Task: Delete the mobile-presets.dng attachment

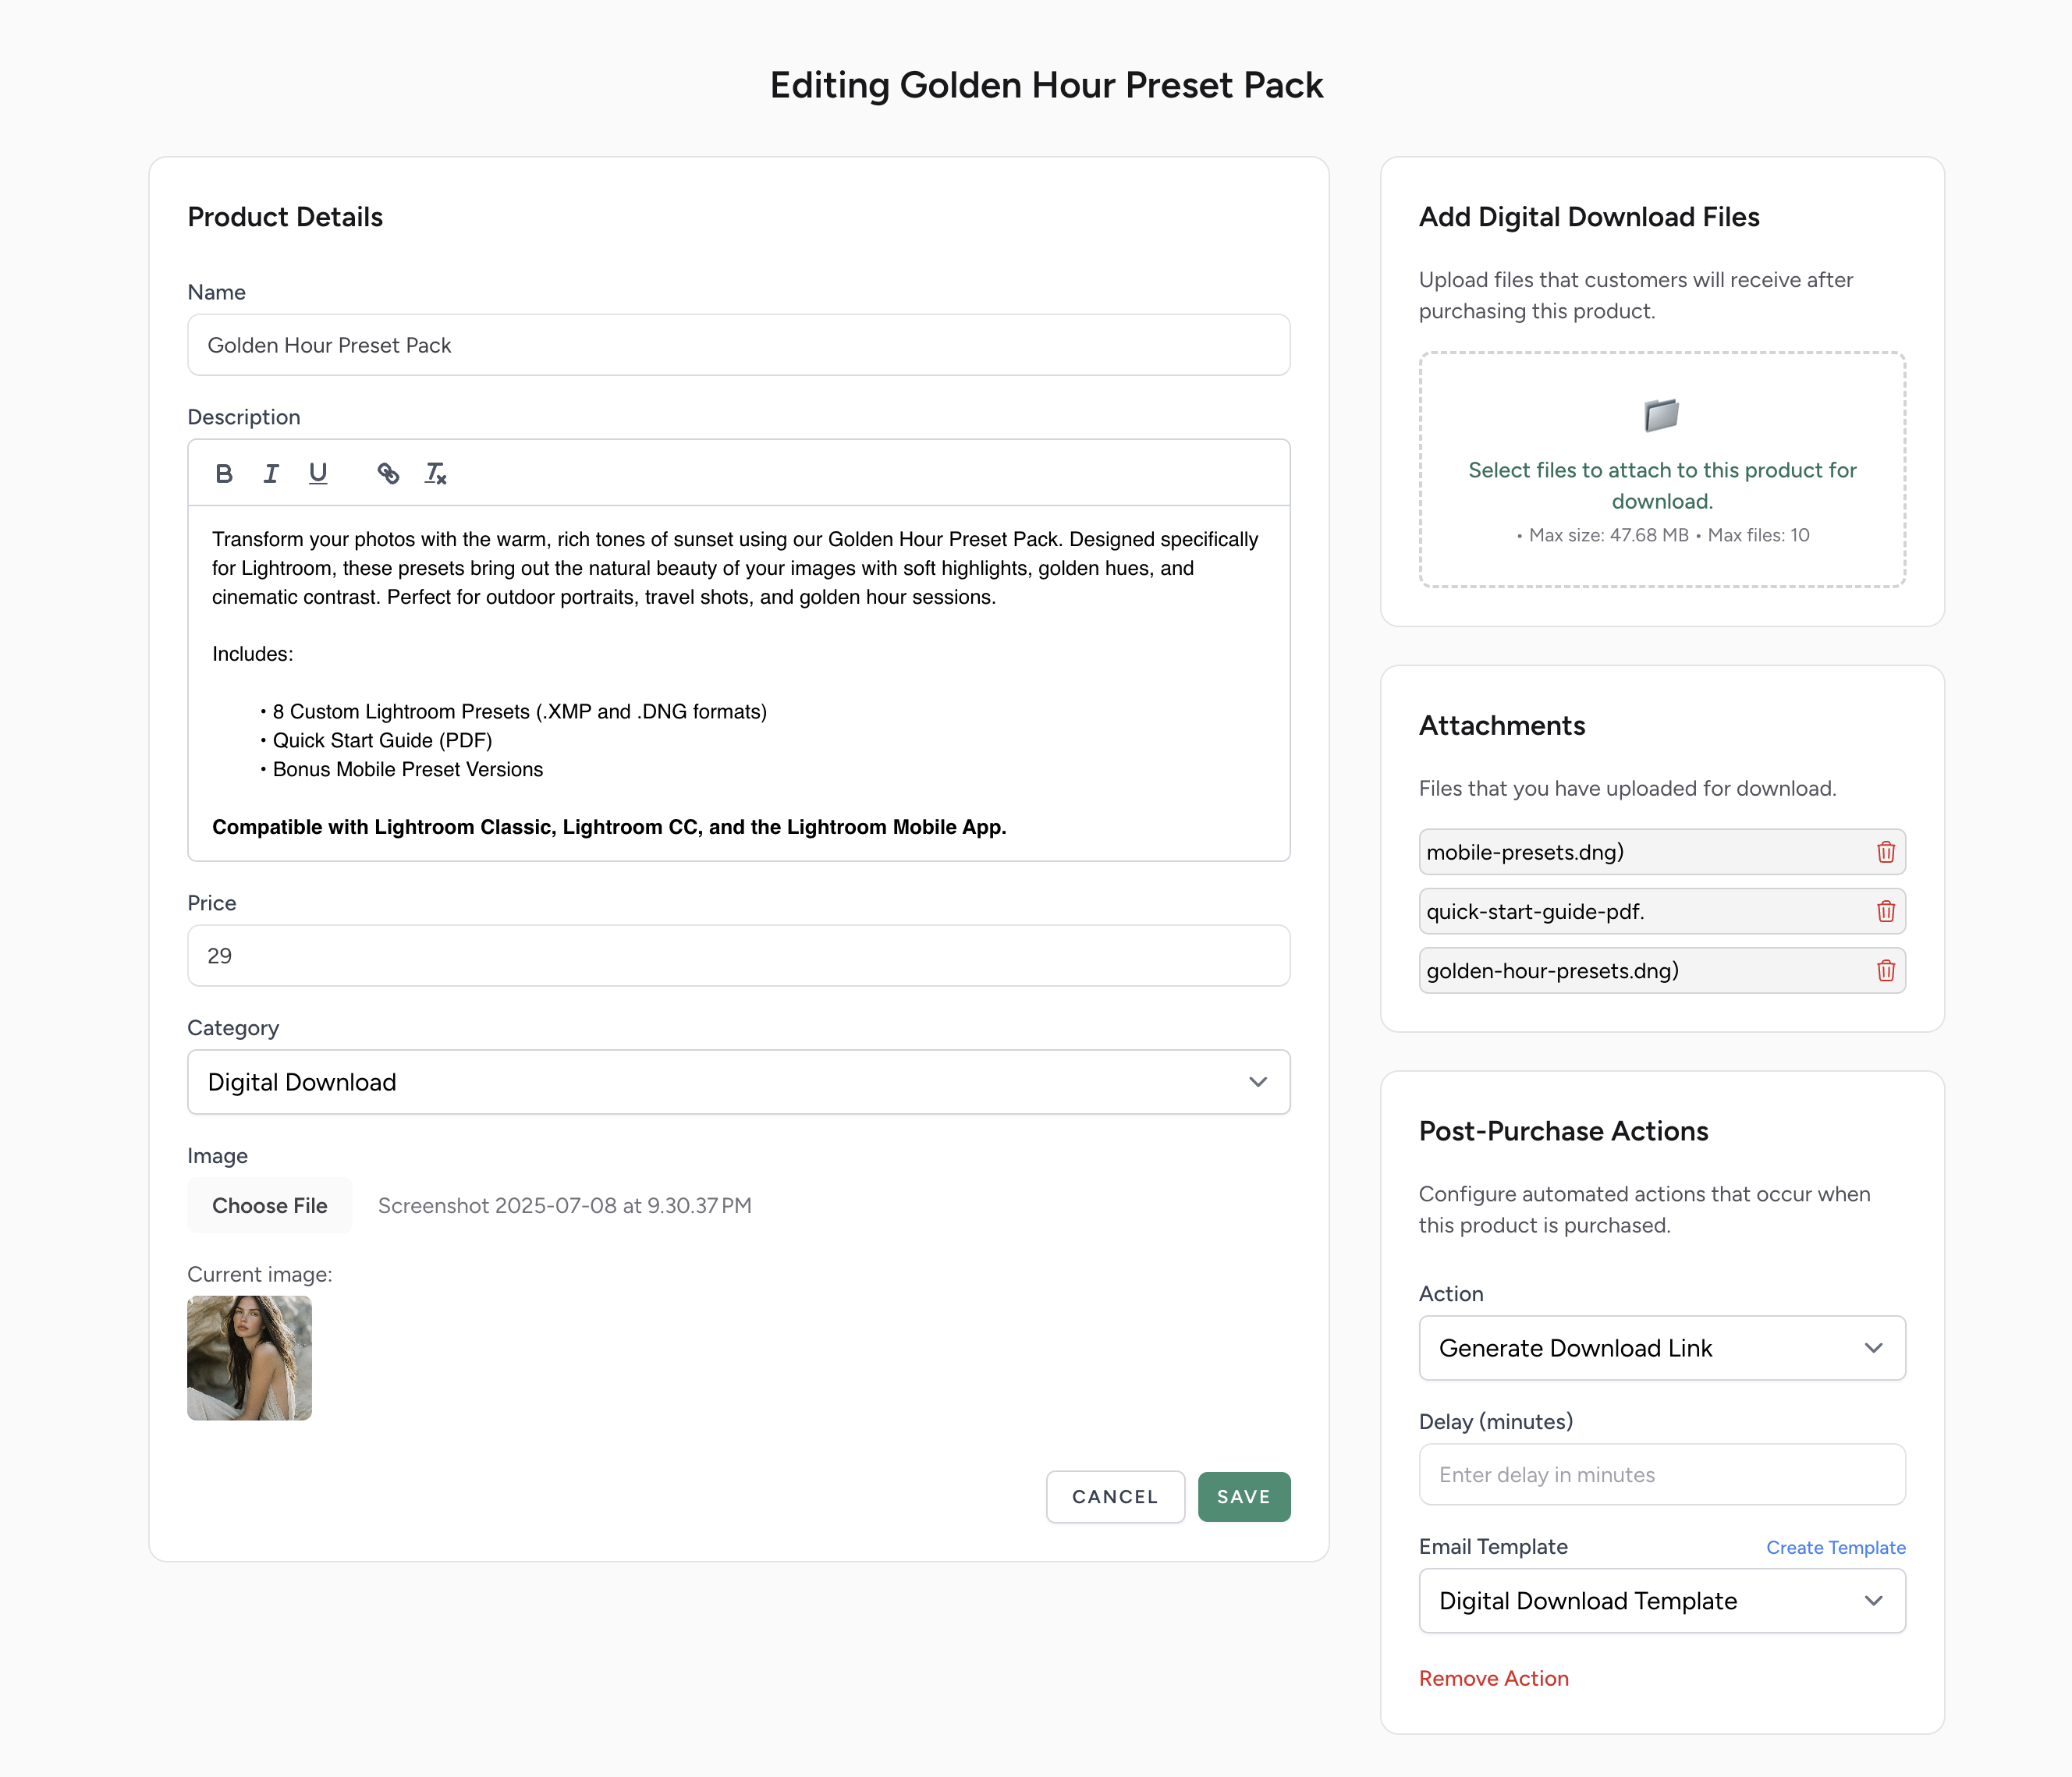Action: click(x=1885, y=852)
